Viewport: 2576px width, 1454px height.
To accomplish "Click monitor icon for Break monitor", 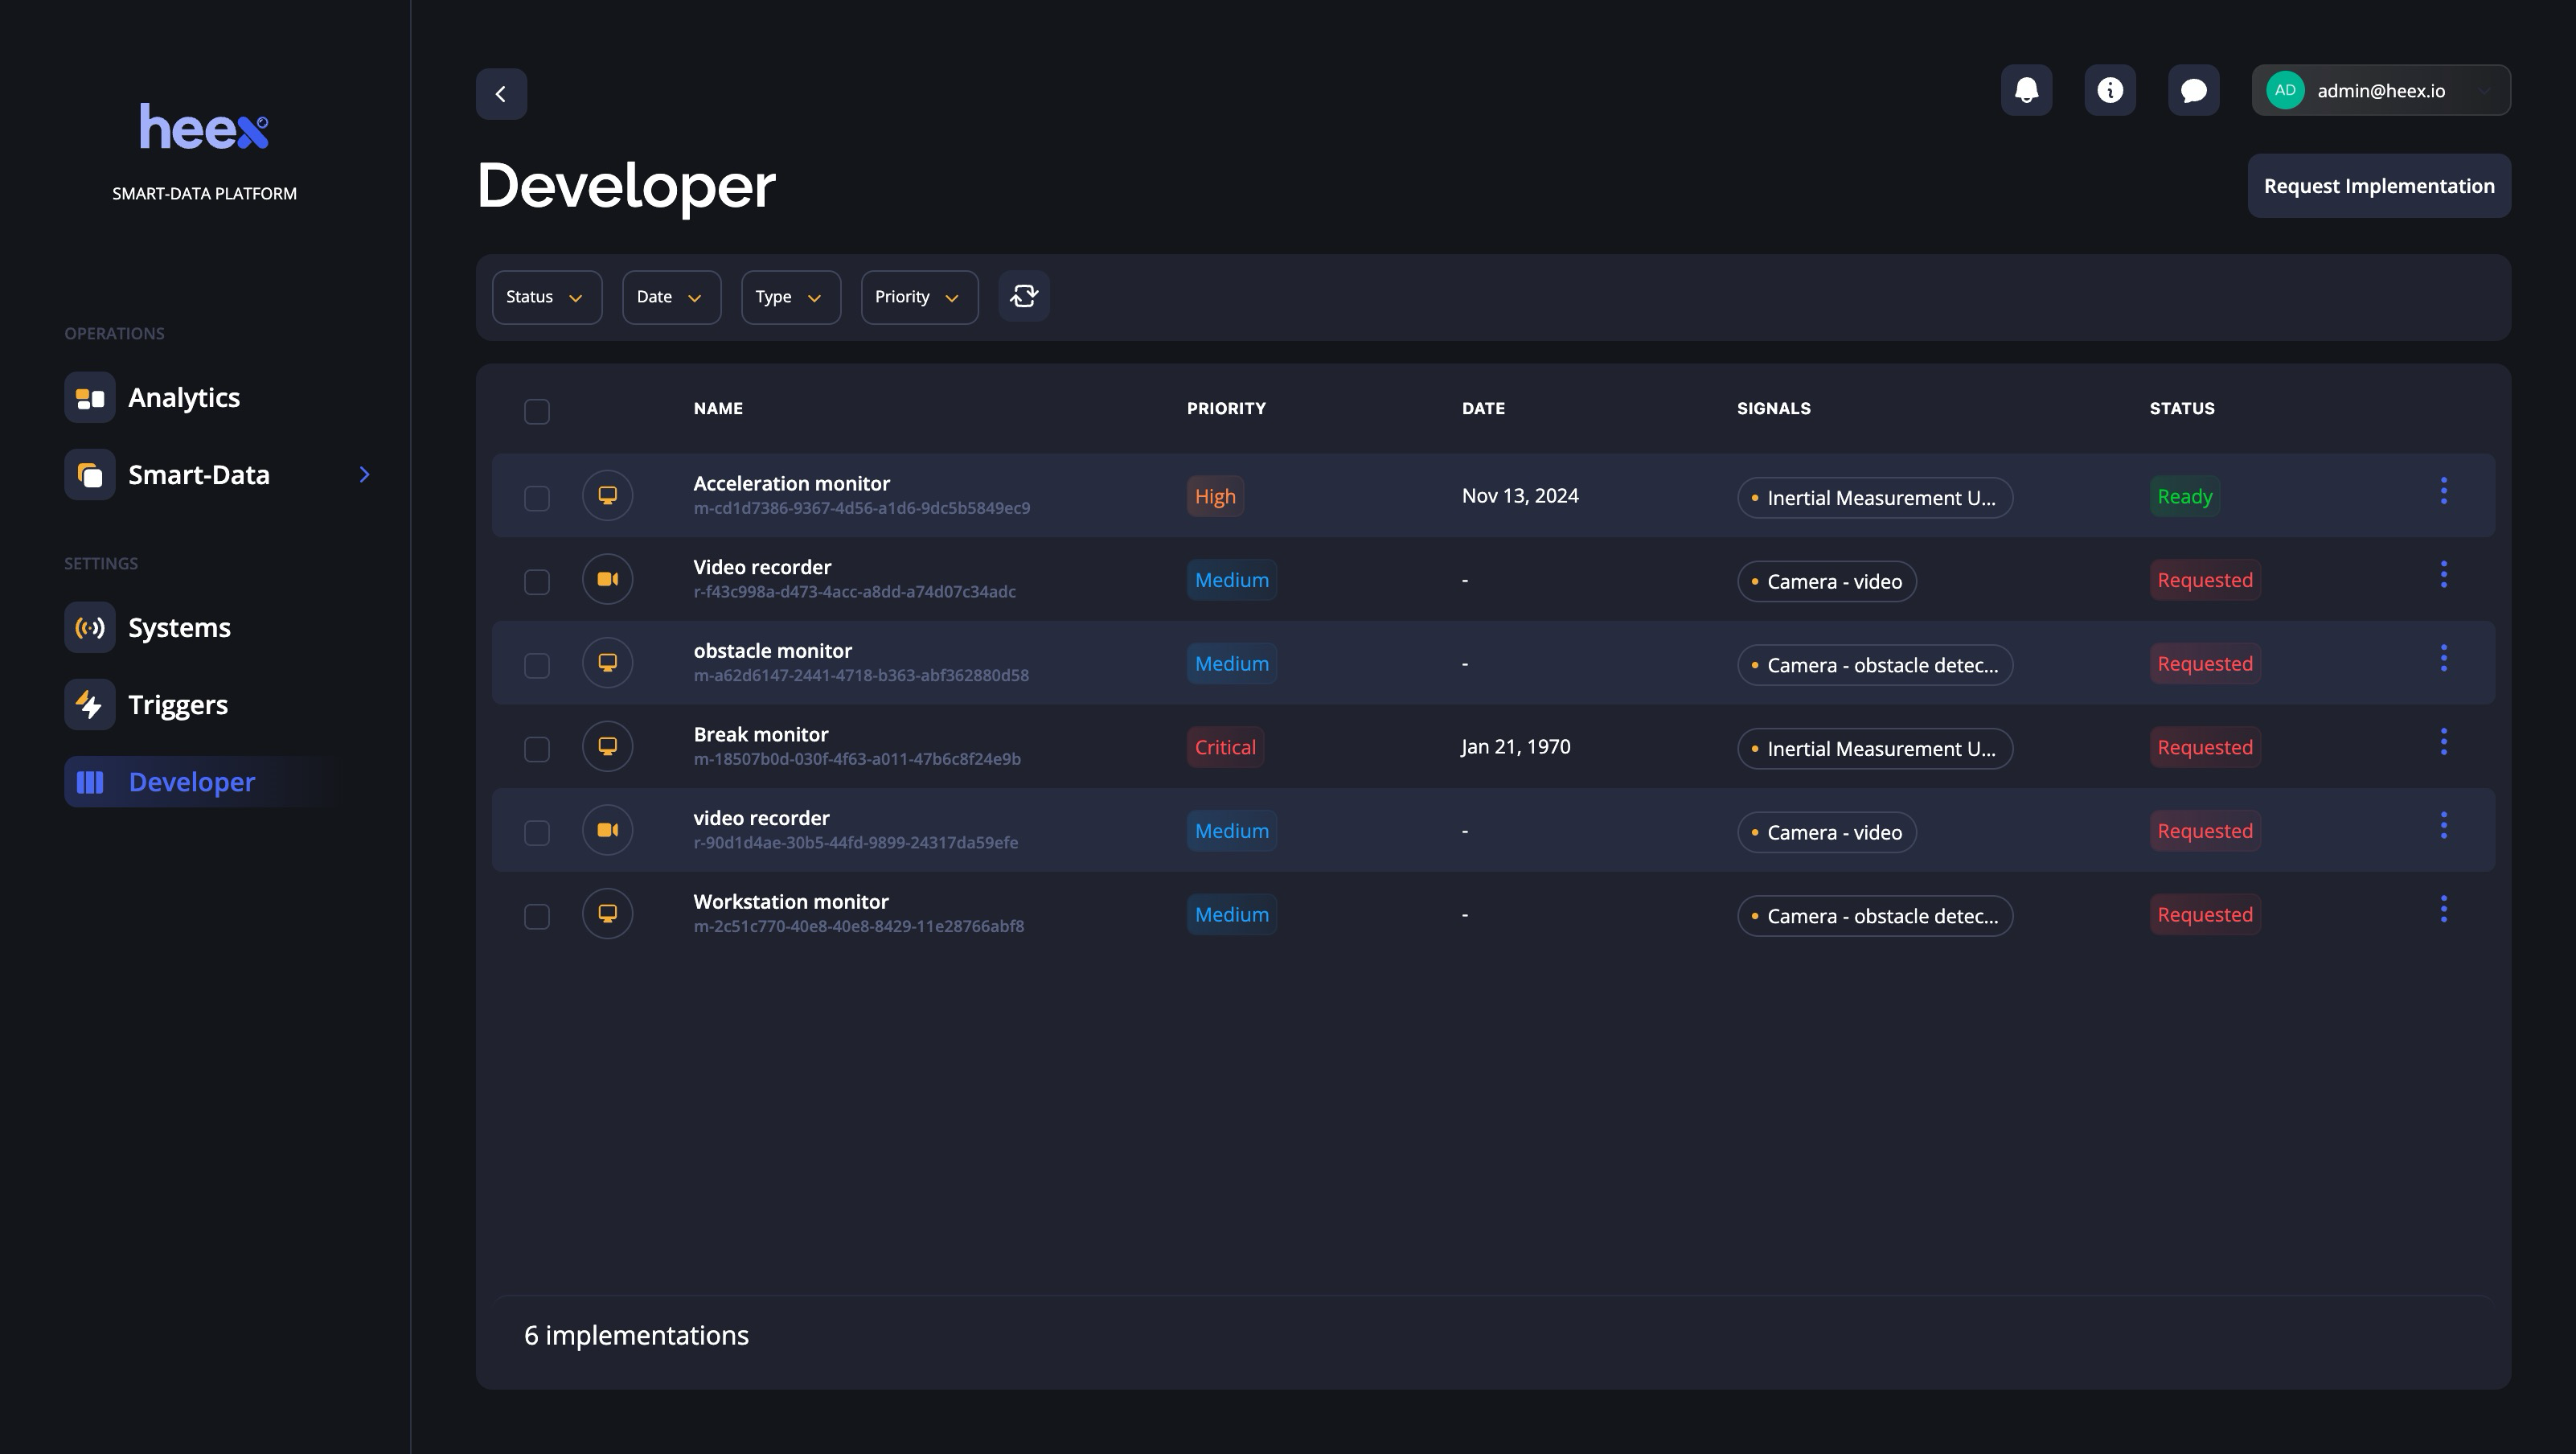I will (608, 747).
